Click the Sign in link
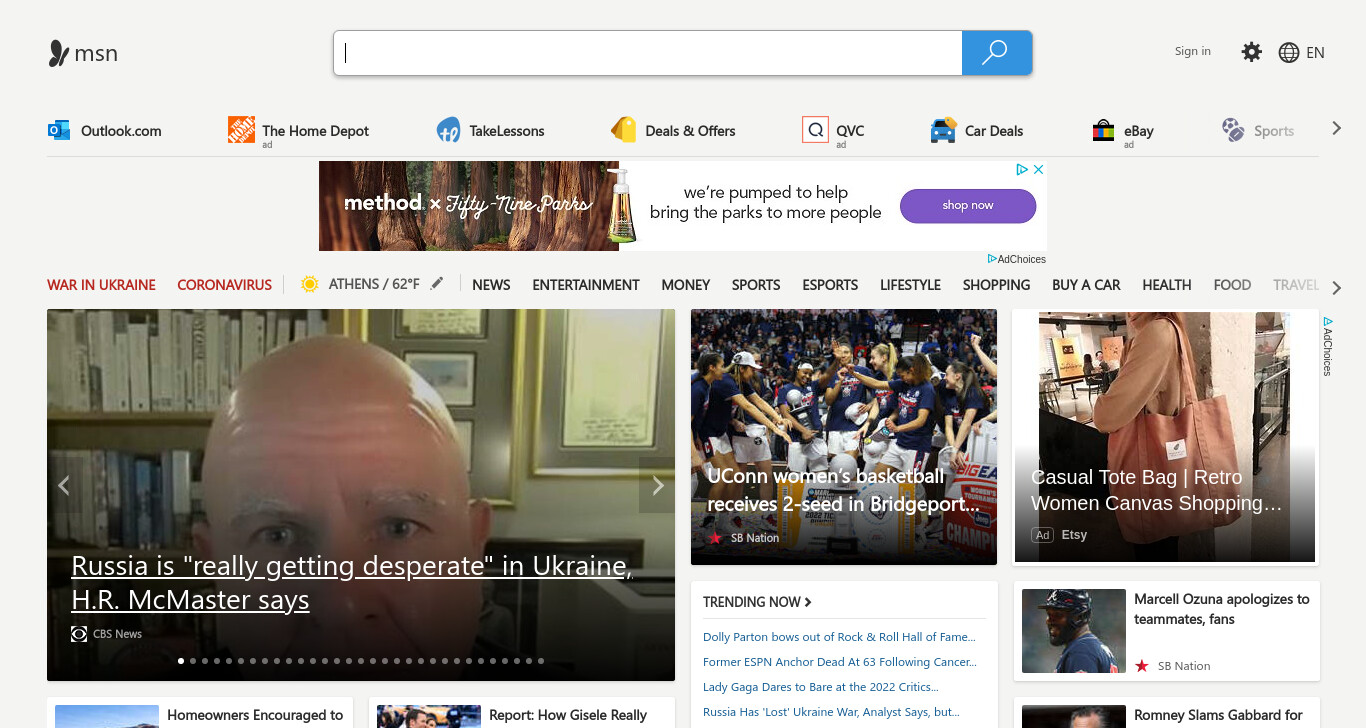The width and height of the screenshot is (1366, 728). click(1192, 52)
